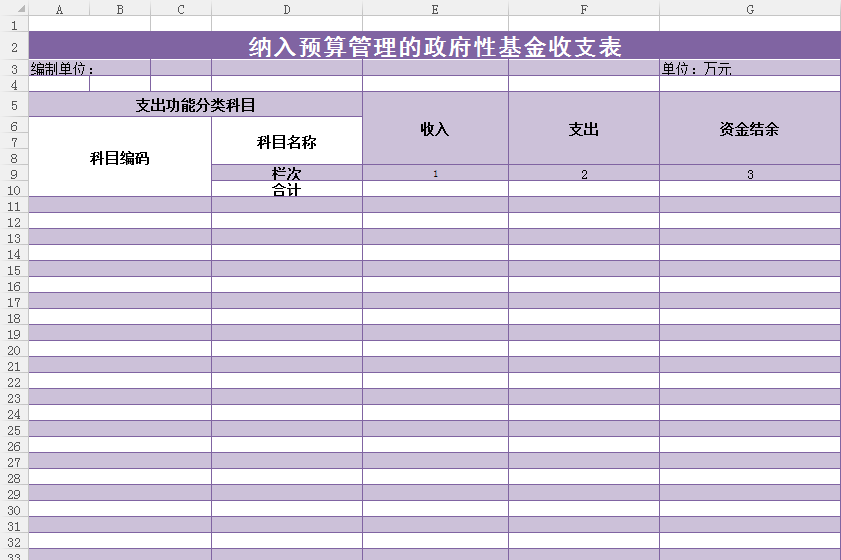Screen dimensions: 841x560
Task: Select column A header
Action: coord(59,9)
